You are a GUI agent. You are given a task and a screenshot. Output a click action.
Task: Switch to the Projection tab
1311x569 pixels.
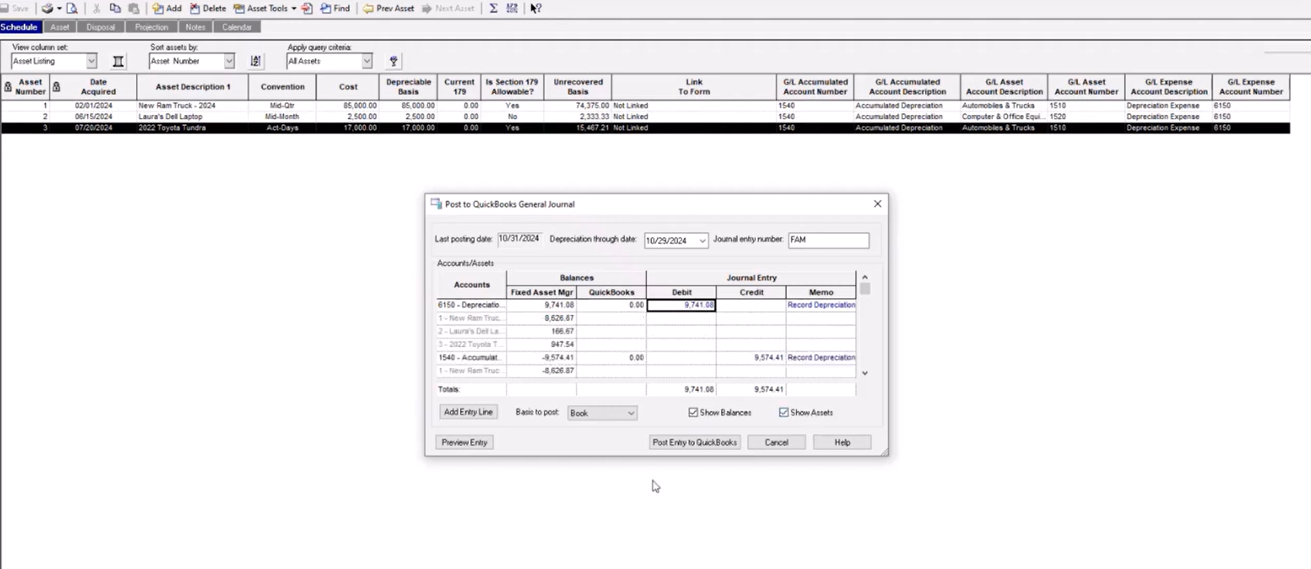[152, 27]
